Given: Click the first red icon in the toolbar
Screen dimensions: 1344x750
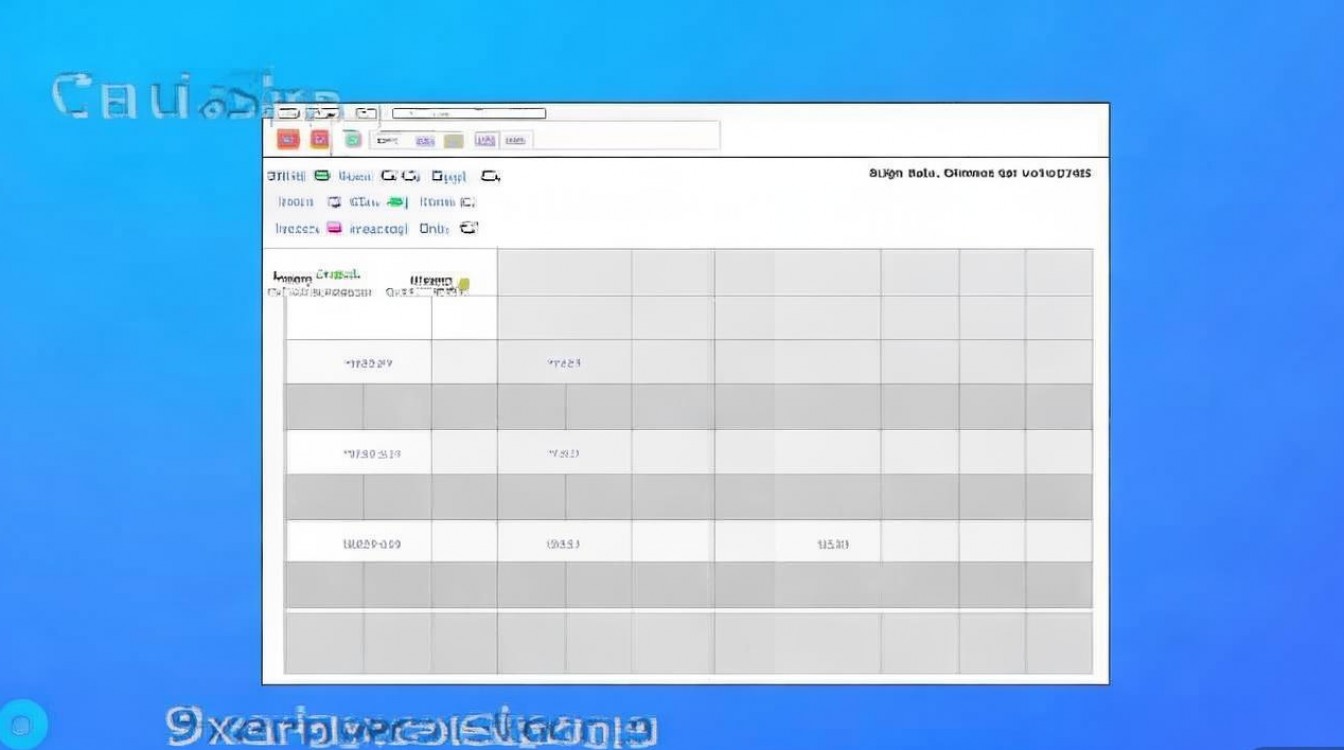Looking at the screenshot, I should pyautogui.click(x=288, y=140).
